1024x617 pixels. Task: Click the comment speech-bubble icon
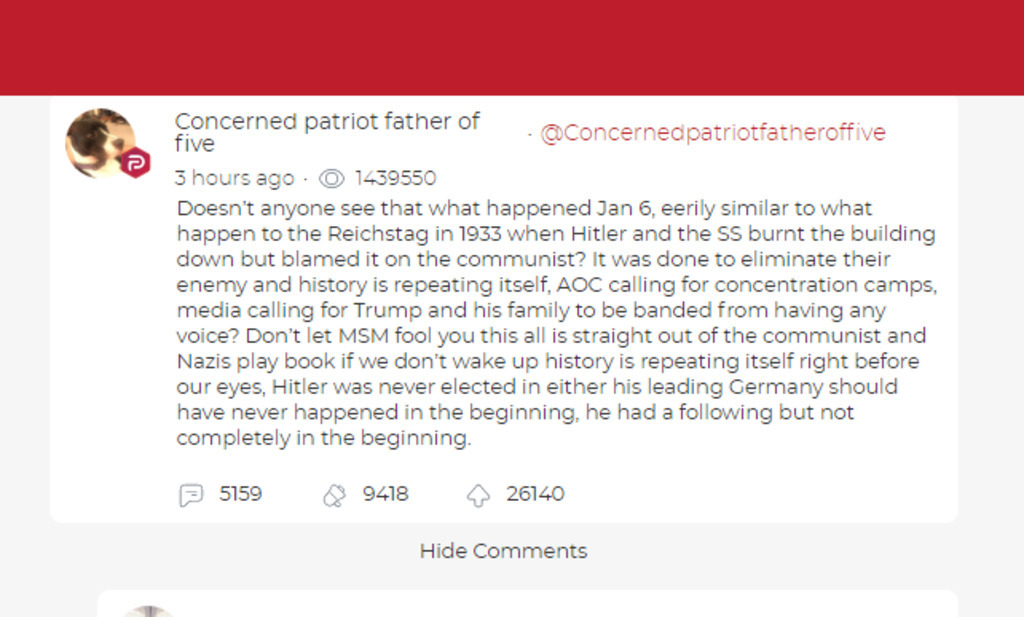(x=191, y=495)
